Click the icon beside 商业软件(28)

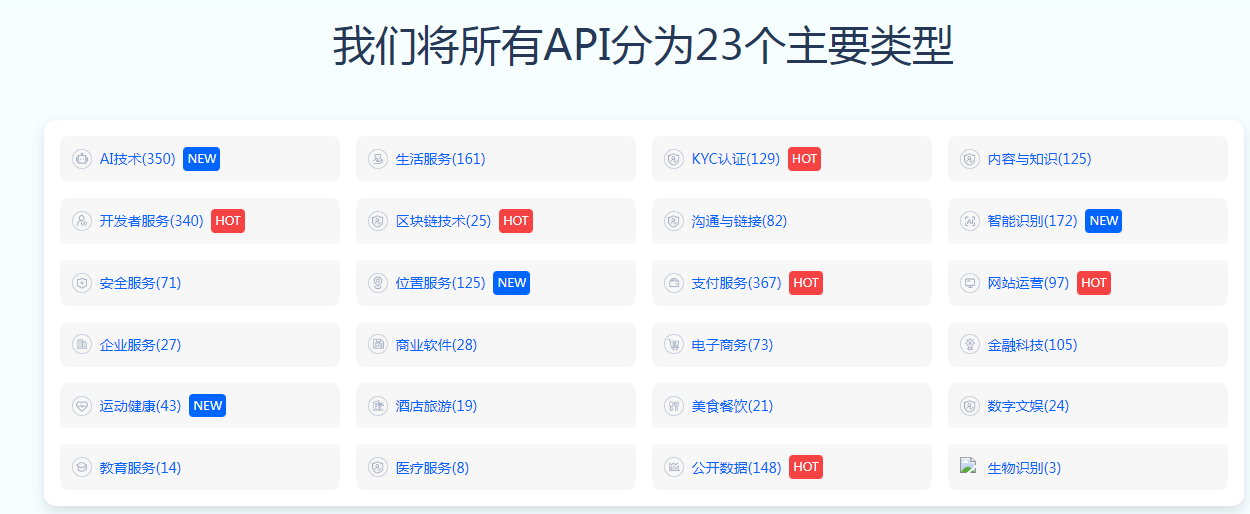pos(378,345)
